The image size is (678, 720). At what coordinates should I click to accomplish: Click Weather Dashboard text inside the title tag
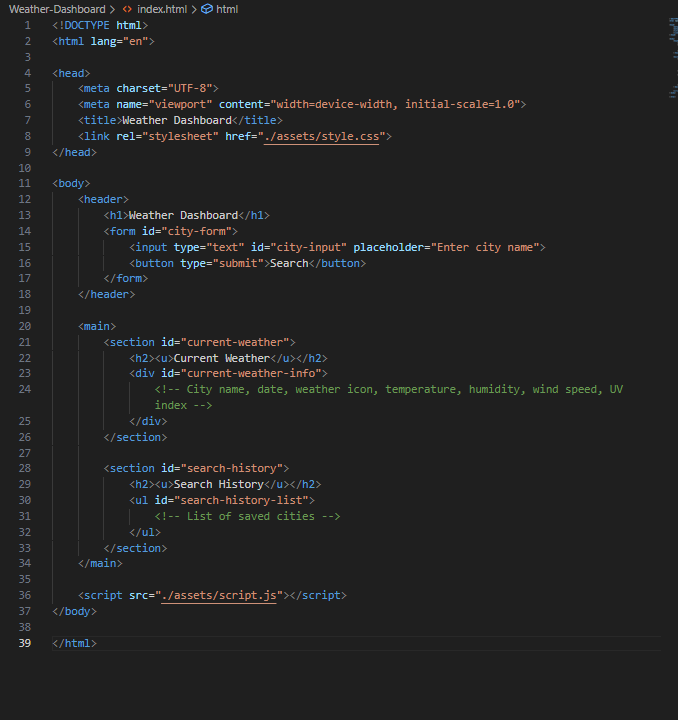pyautogui.click(x=177, y=120)
